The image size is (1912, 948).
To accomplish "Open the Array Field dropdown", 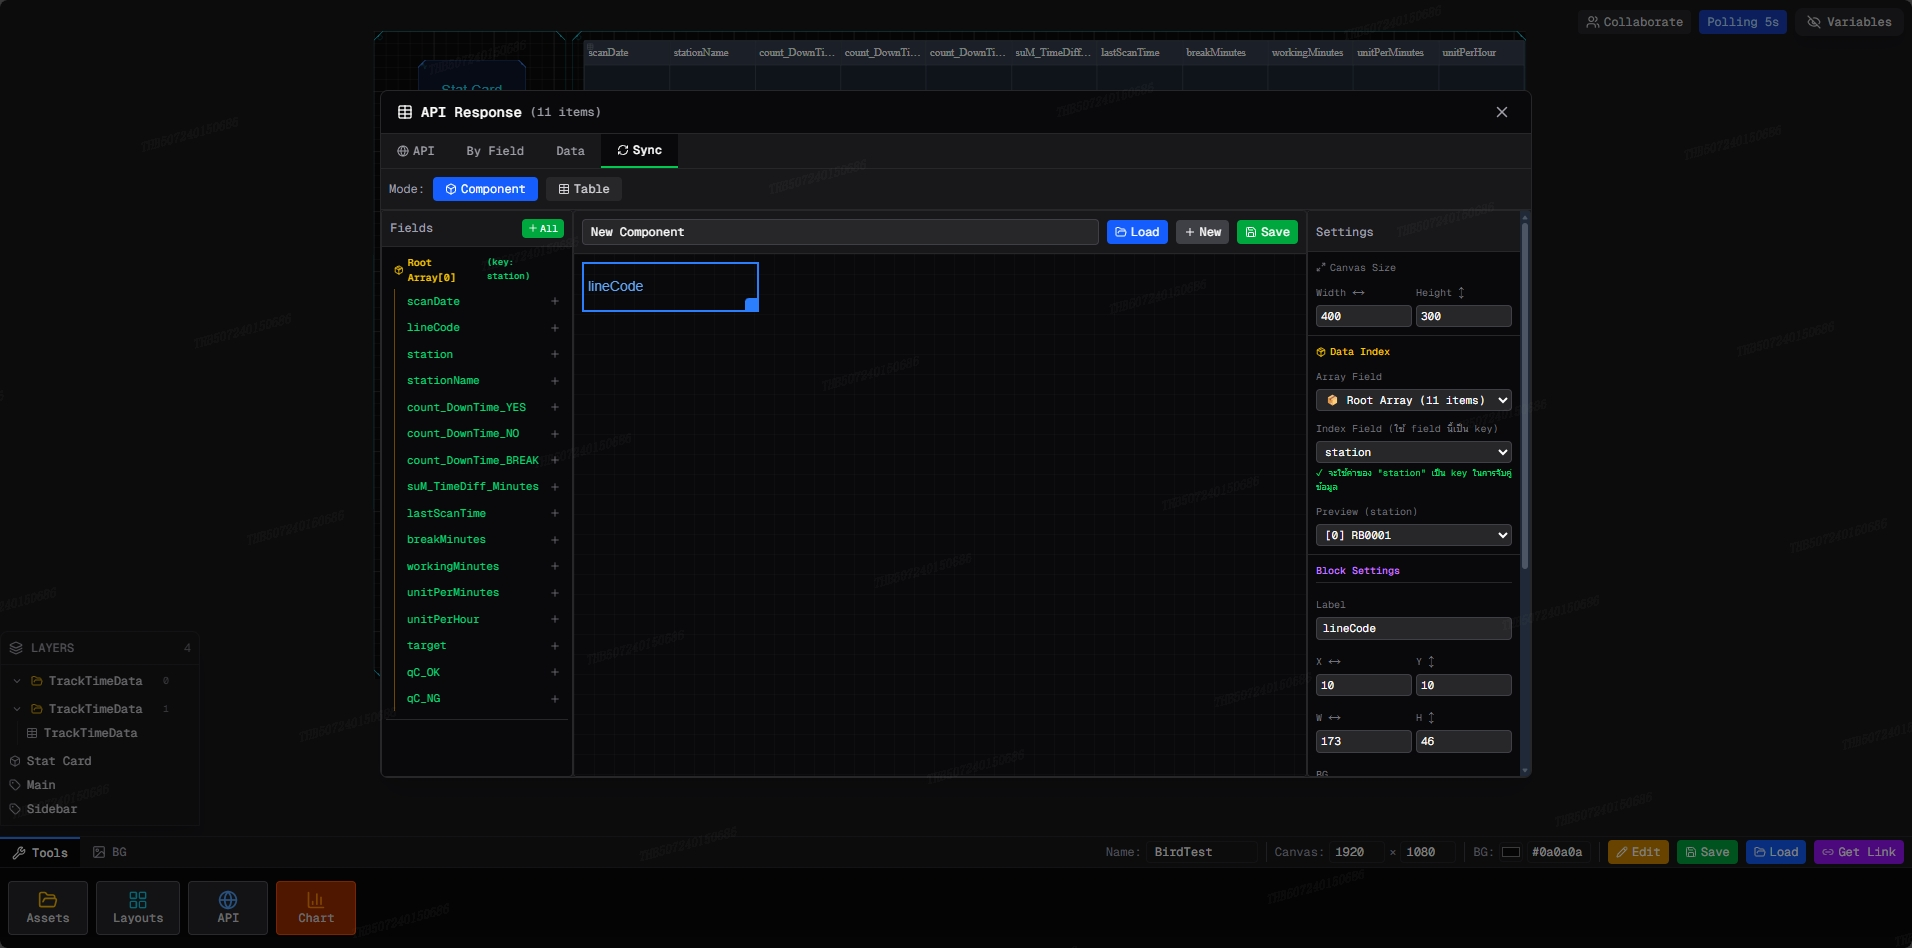I will tap(1413, 400).
